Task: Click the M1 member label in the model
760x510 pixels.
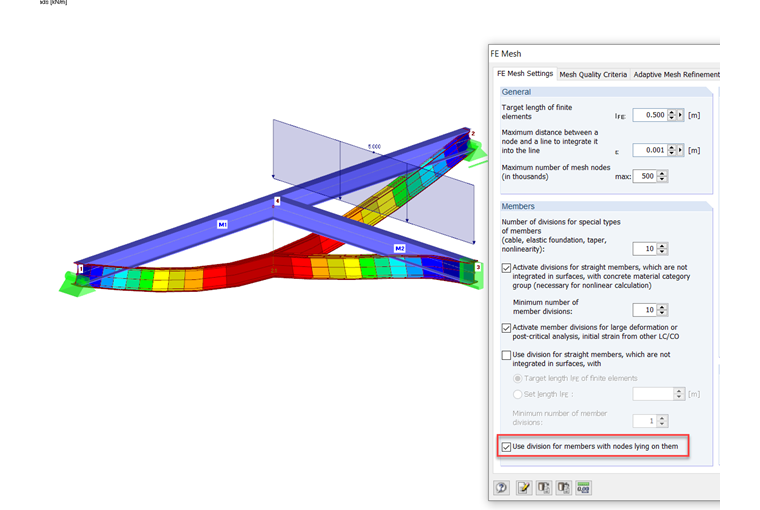Action: click(222, 224)
